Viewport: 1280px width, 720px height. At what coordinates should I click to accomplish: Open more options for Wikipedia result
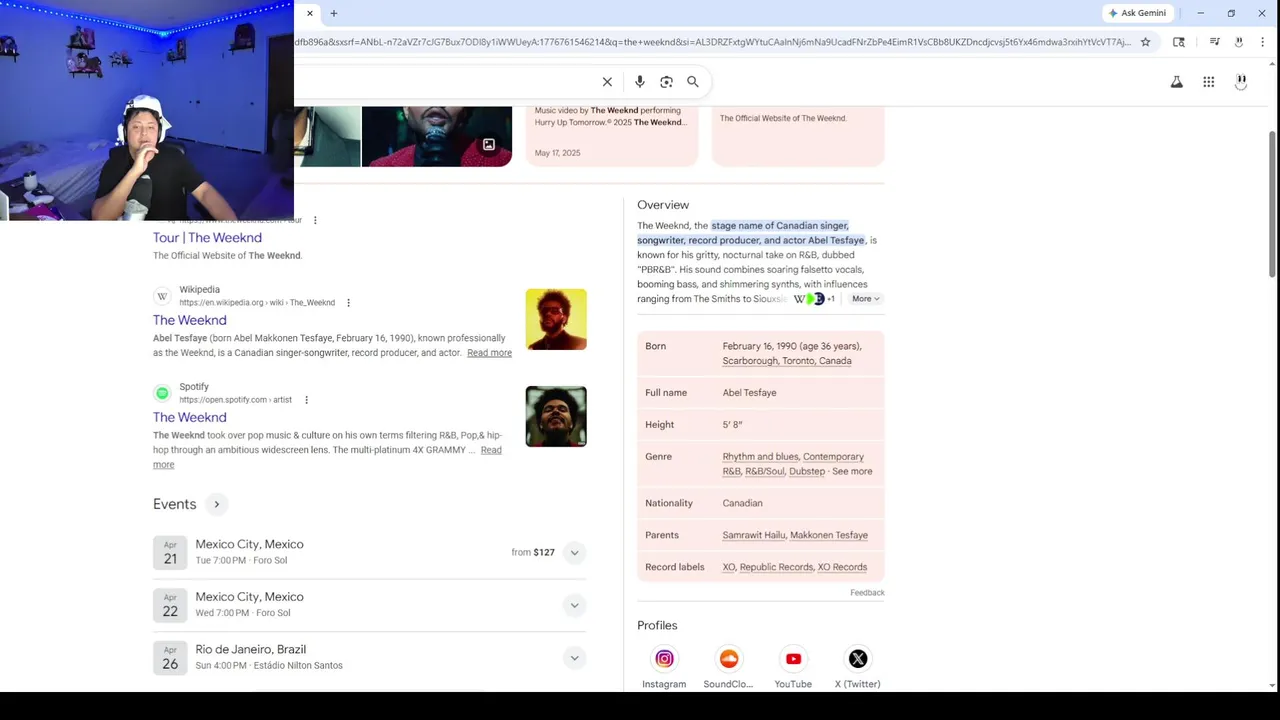[348, 303]
